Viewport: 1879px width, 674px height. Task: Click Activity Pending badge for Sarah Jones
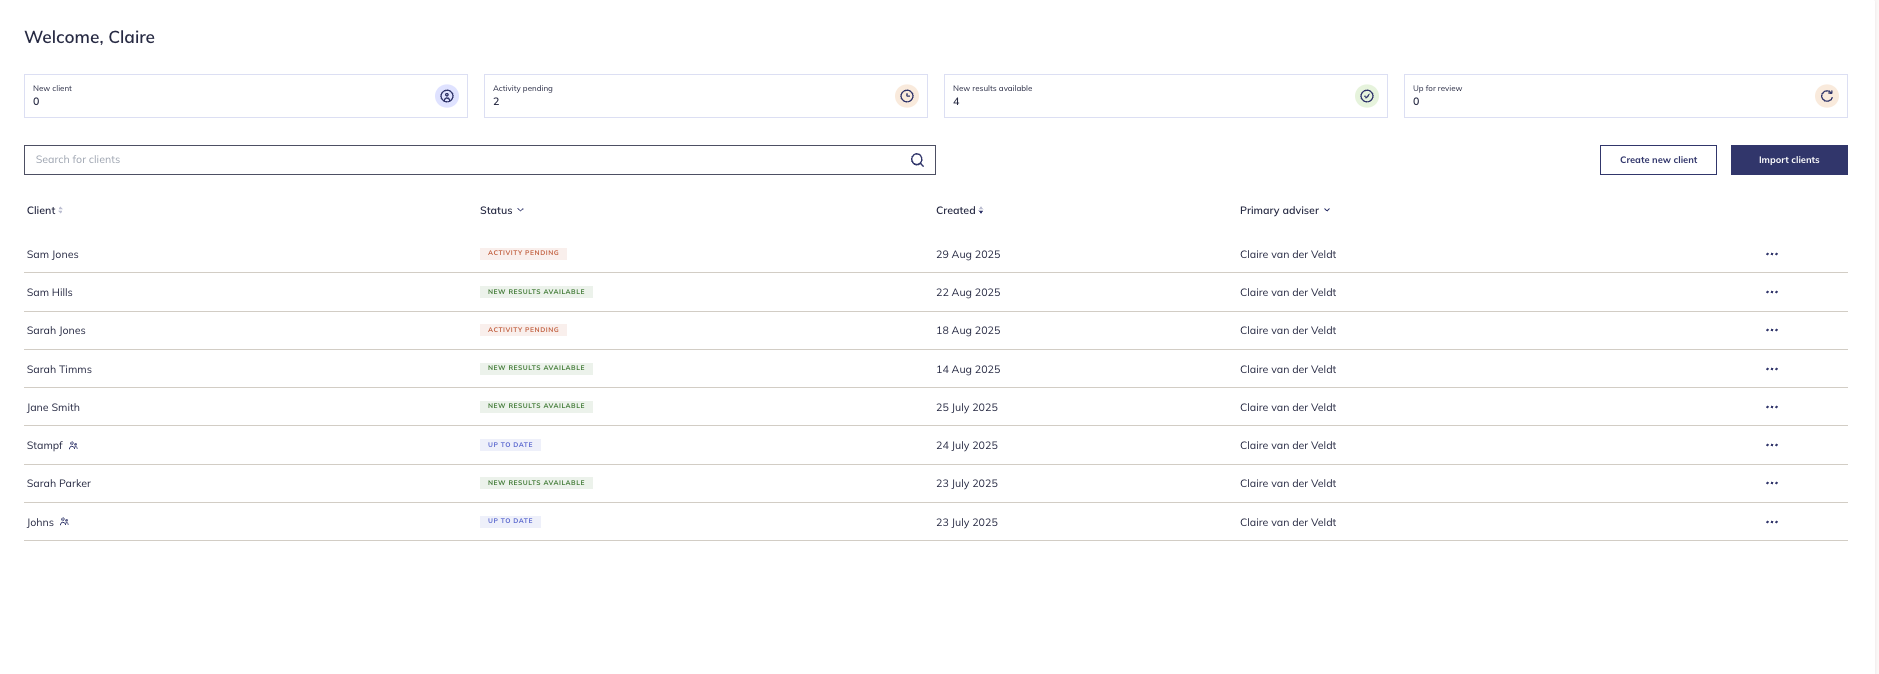(523, 330)
